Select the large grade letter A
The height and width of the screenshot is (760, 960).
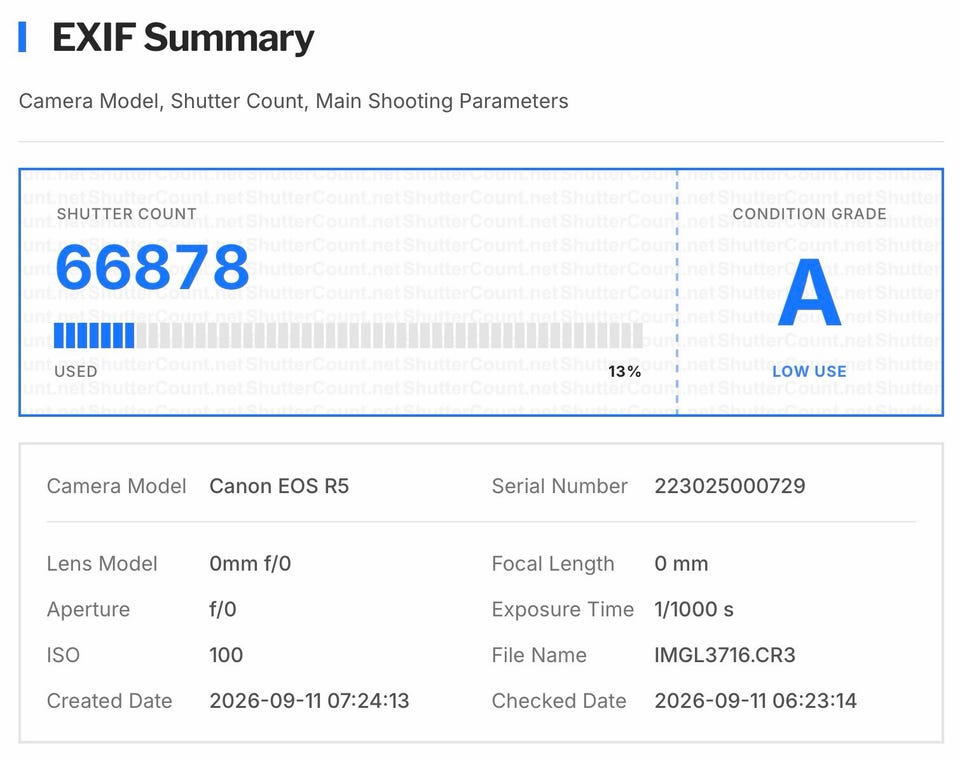pyautogui.click(x=809, y=293)
